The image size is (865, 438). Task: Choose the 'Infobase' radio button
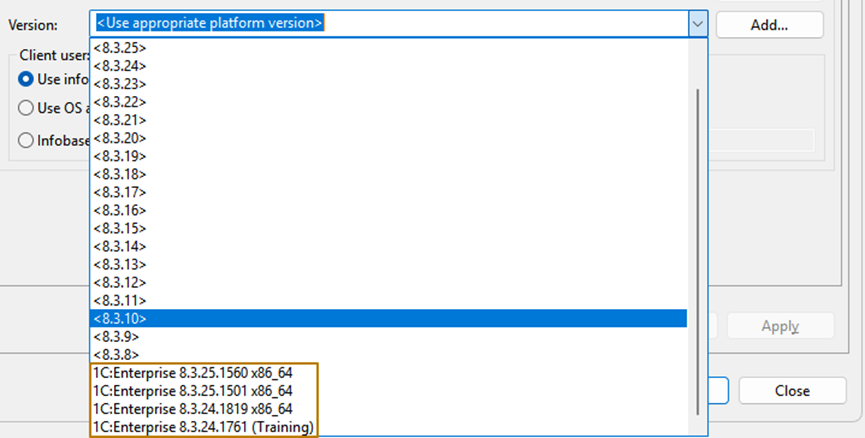27,141
